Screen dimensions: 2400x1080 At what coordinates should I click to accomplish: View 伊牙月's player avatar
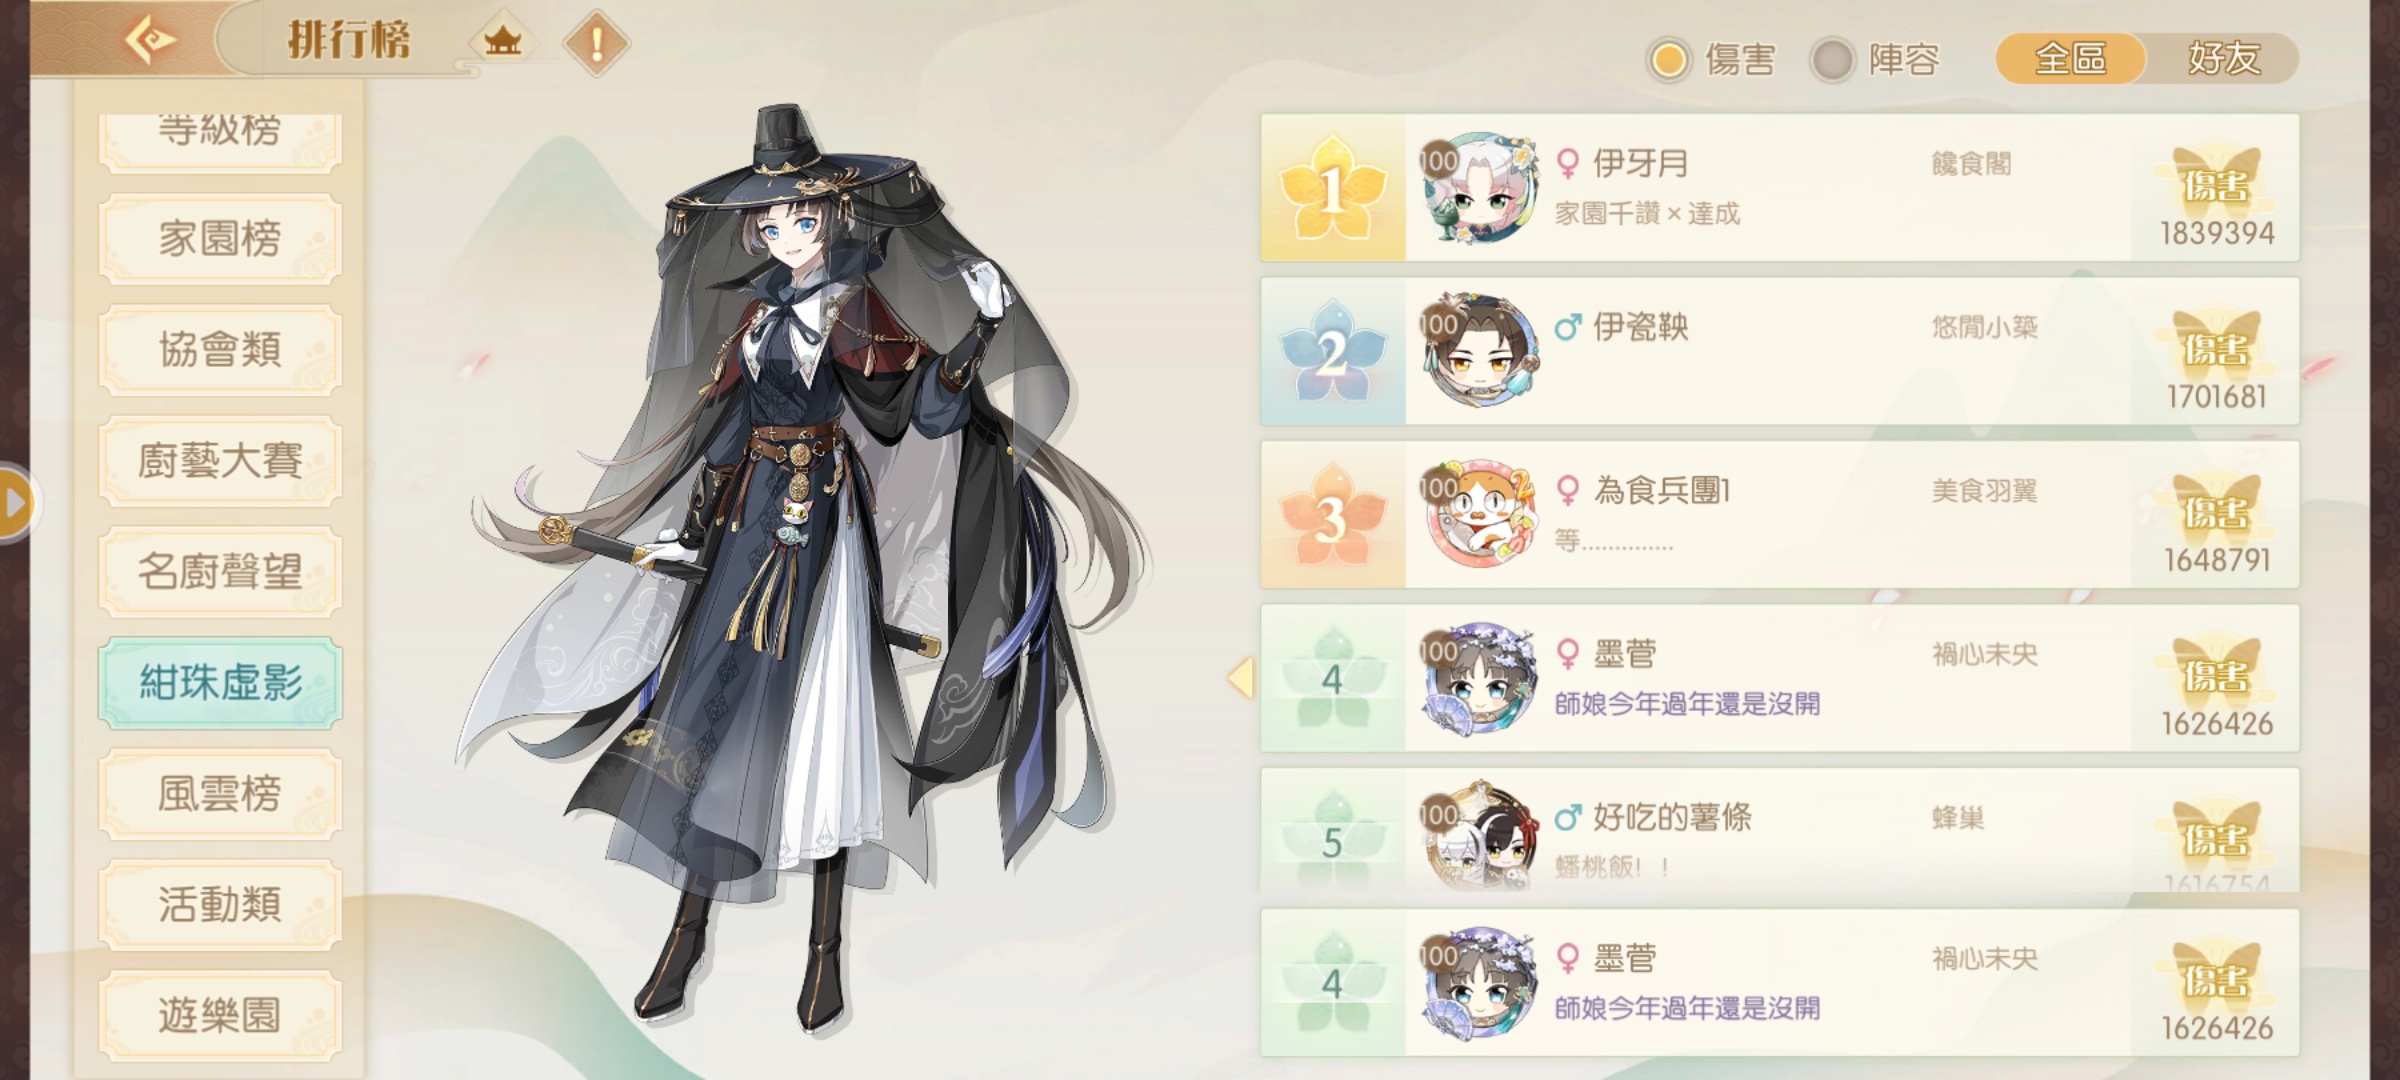pos(1480,188)
